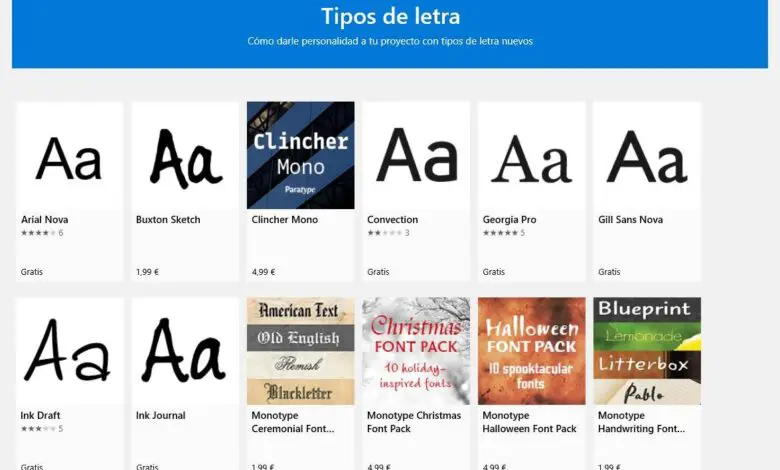Viewport: 780px width, 470px height.
Task: Open the Halloween Font Pack cover
Action: coord(532,351)
